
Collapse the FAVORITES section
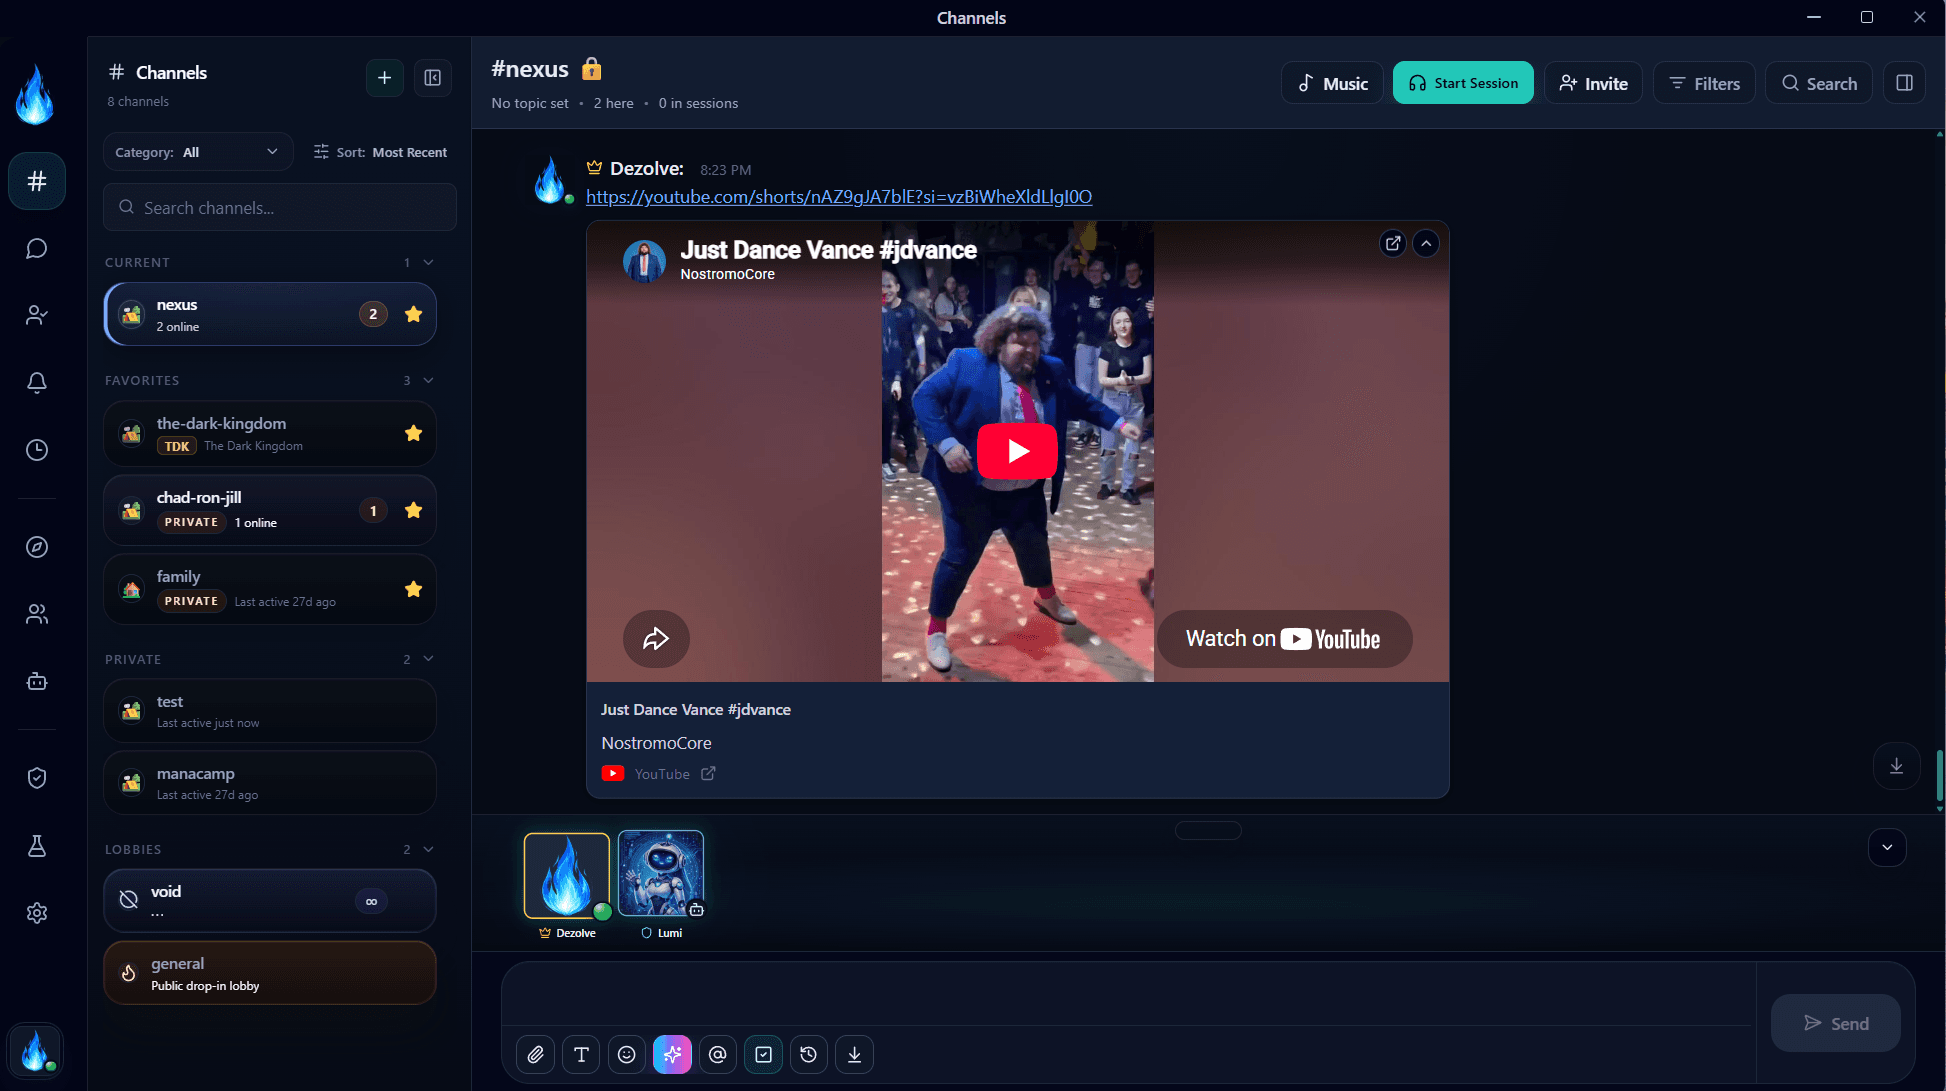429,380
